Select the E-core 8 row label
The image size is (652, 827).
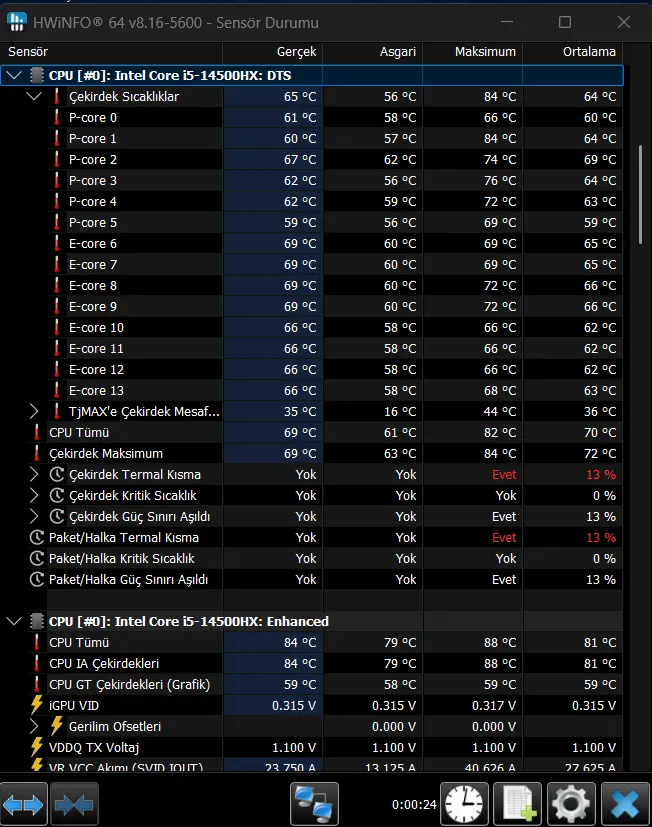[93, 285]
